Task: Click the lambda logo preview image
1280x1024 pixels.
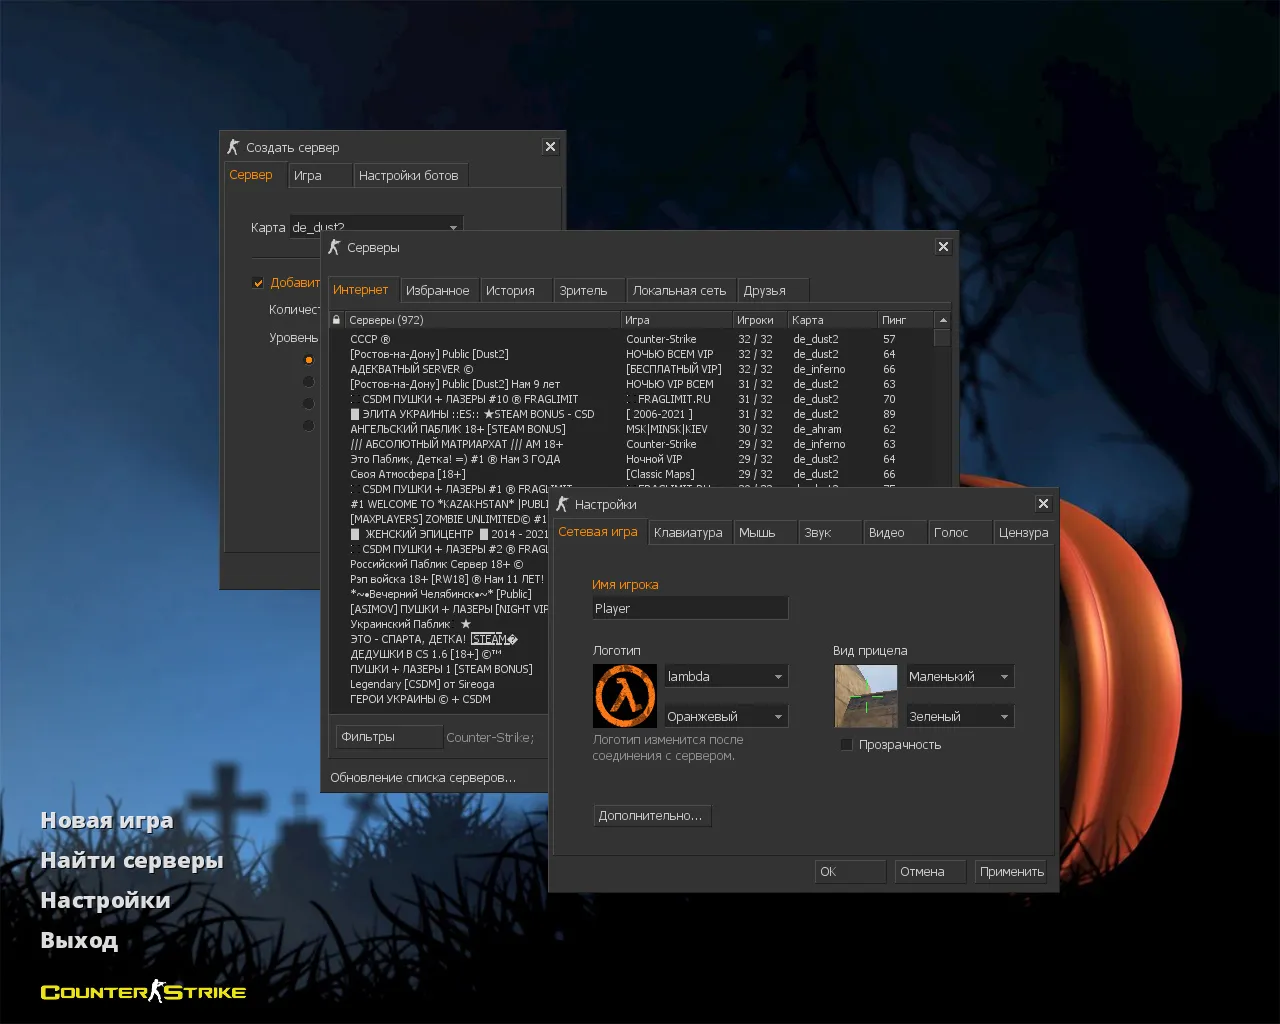Action: [x=625, y=696]
